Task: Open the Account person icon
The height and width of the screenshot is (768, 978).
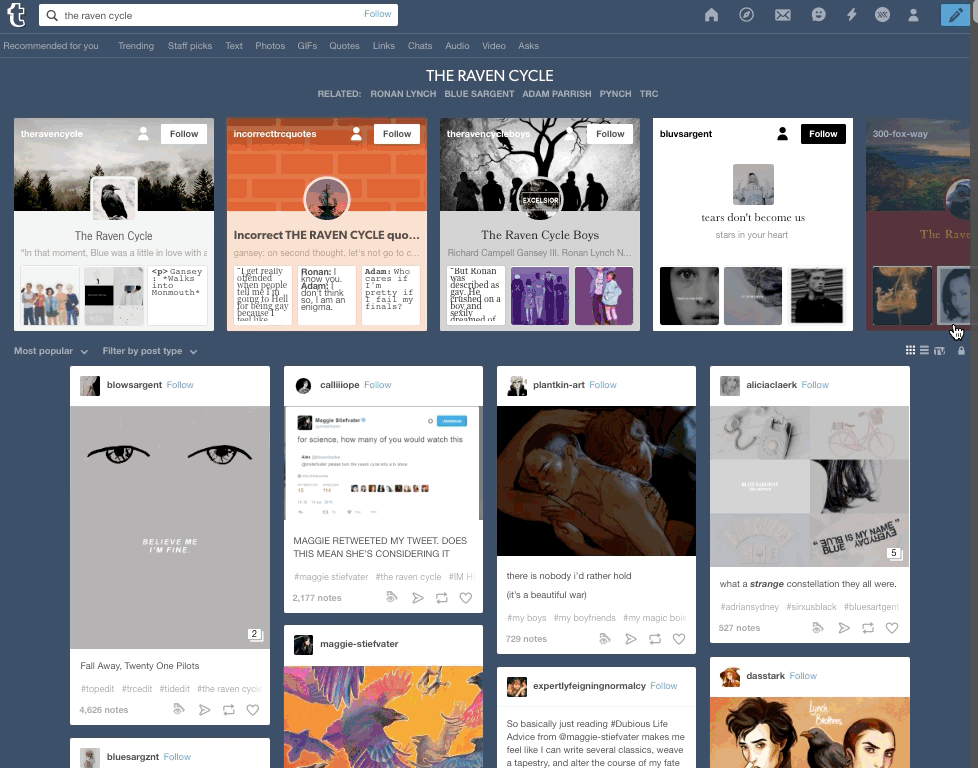Action: [x=913, y=15]
